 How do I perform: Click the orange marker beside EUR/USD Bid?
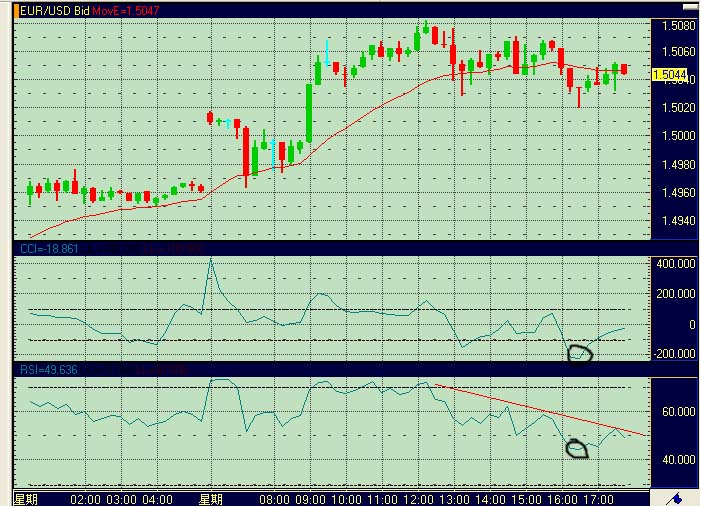pyautogui.click(x=17, y=11)
